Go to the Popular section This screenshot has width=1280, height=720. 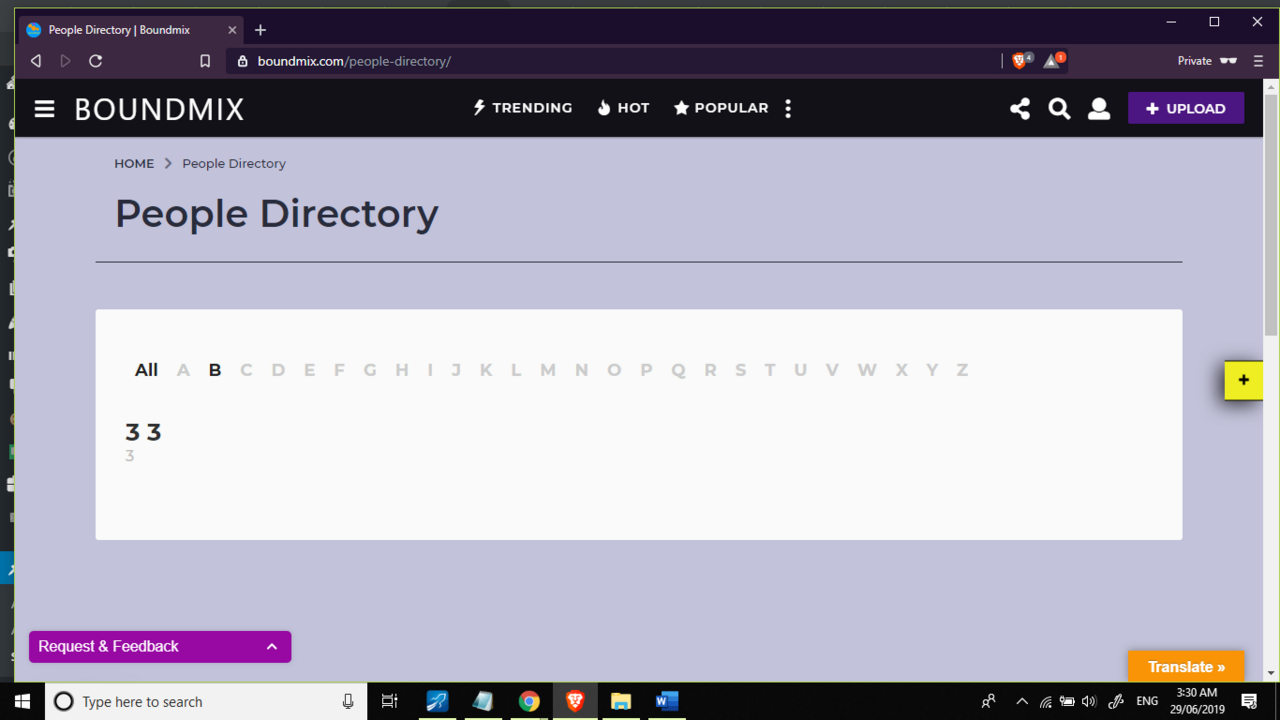721,108
